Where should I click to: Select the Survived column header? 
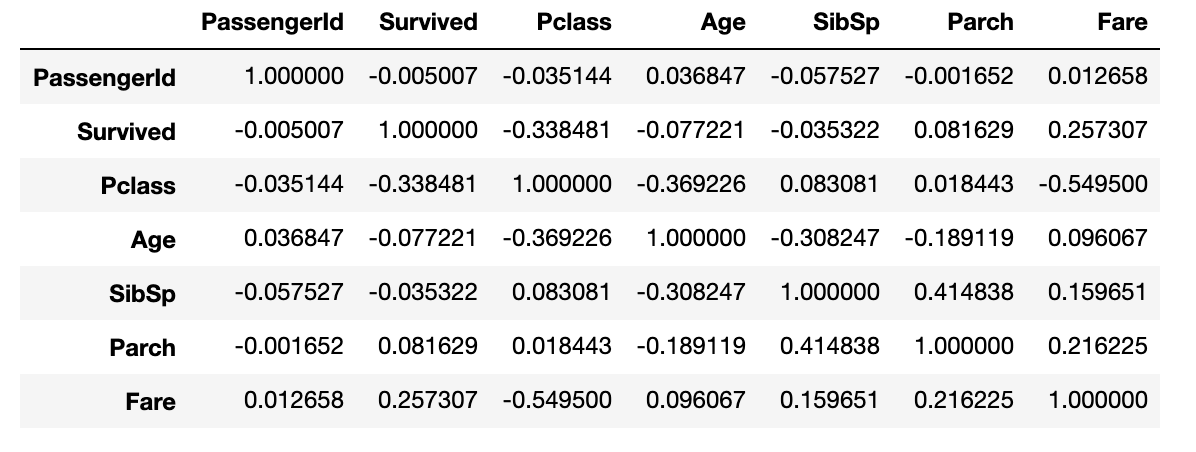428,22
